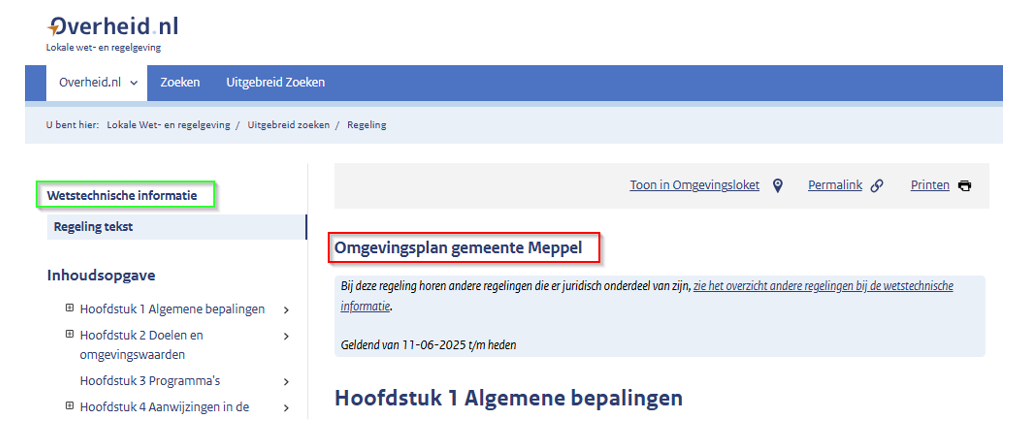The width and height of the screenshot is (1033, 443).
Task: Click the map pin icon beside Omgevingsloket
Action: point(777,185)
